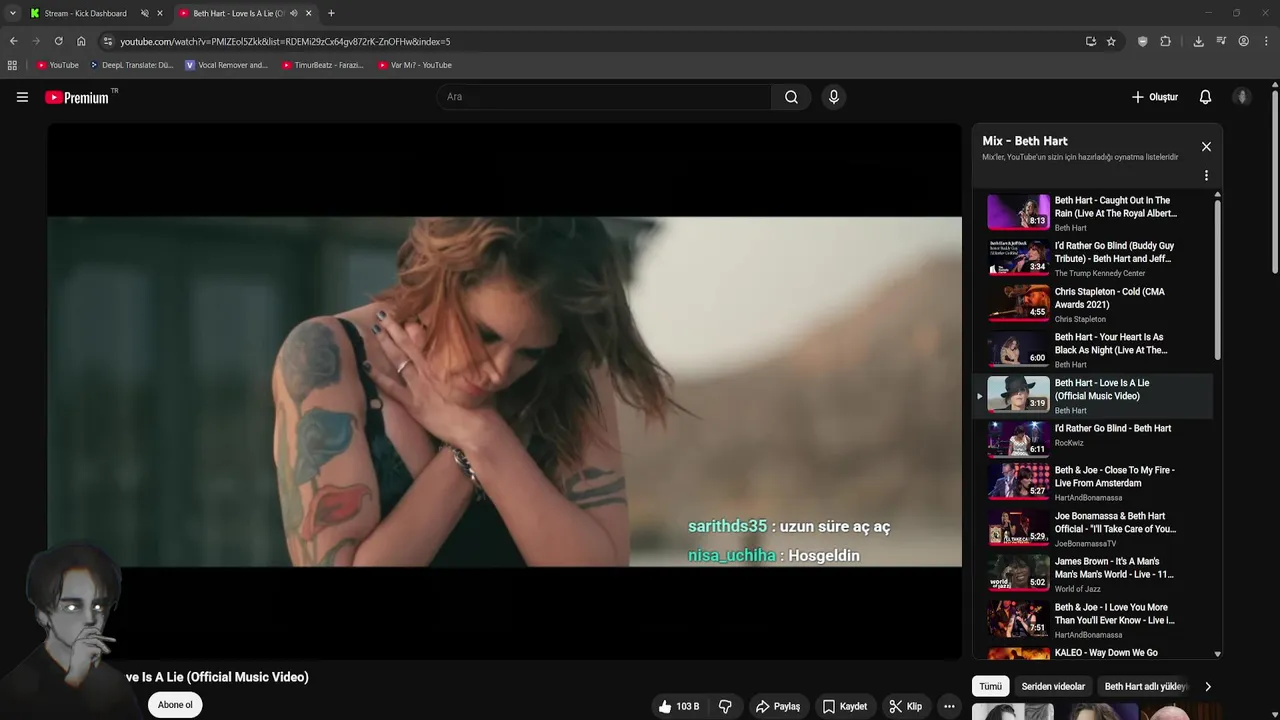The width and height of the screenshot is (1280, 720).
Task: Open the TimurBeatz bookmark
Action: click(322, 65)
